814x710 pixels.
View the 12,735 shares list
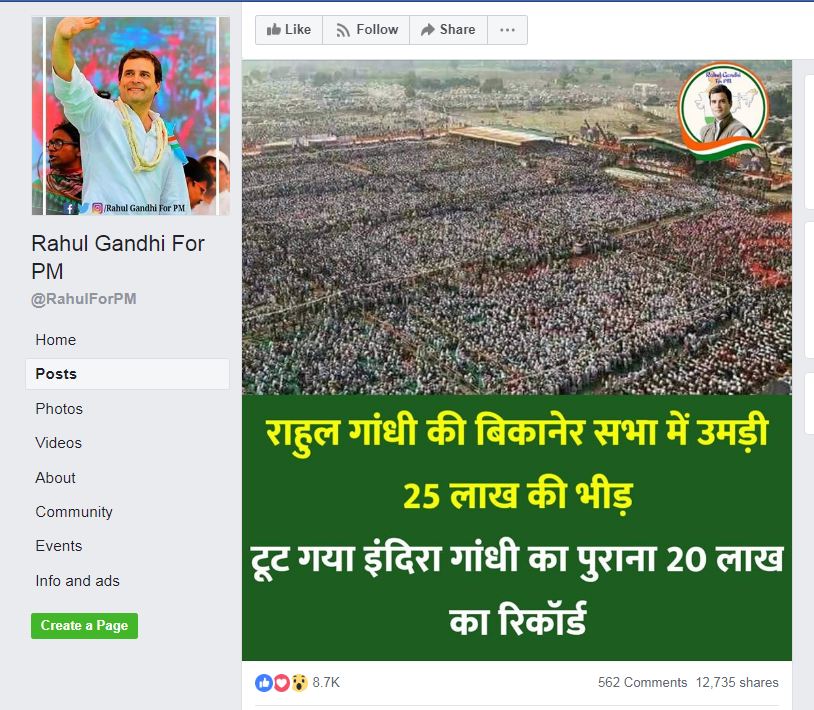coord(737,682)
